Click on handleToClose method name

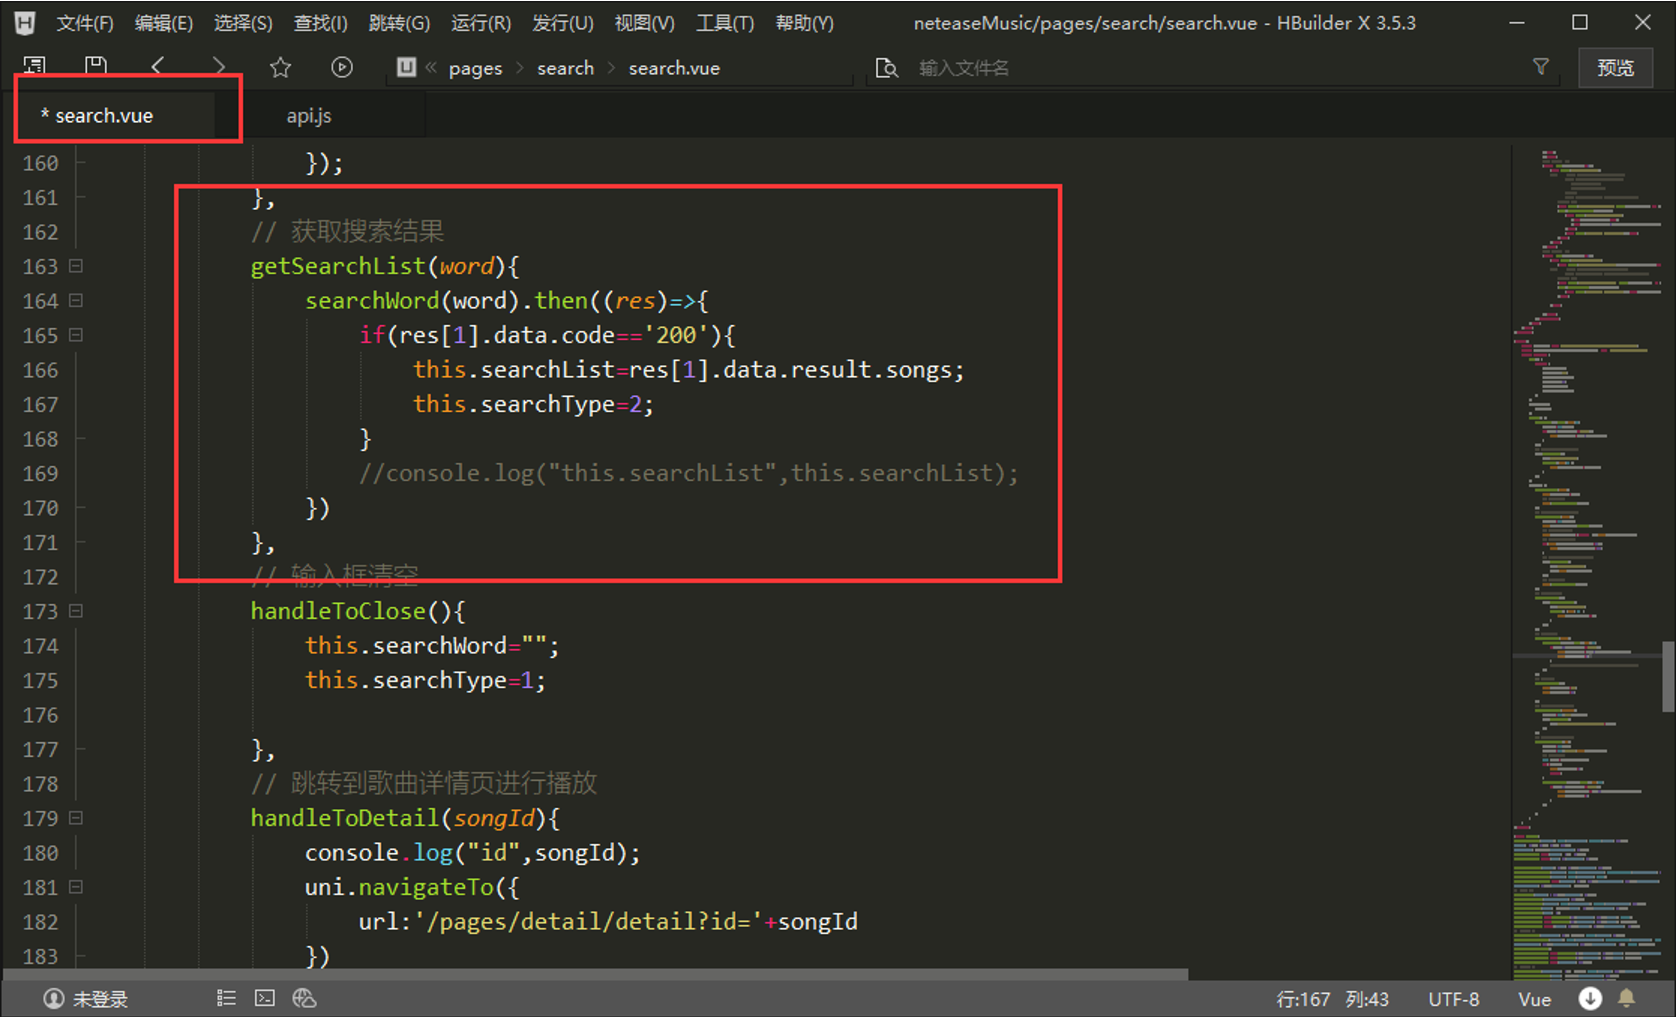coord(338,611)
